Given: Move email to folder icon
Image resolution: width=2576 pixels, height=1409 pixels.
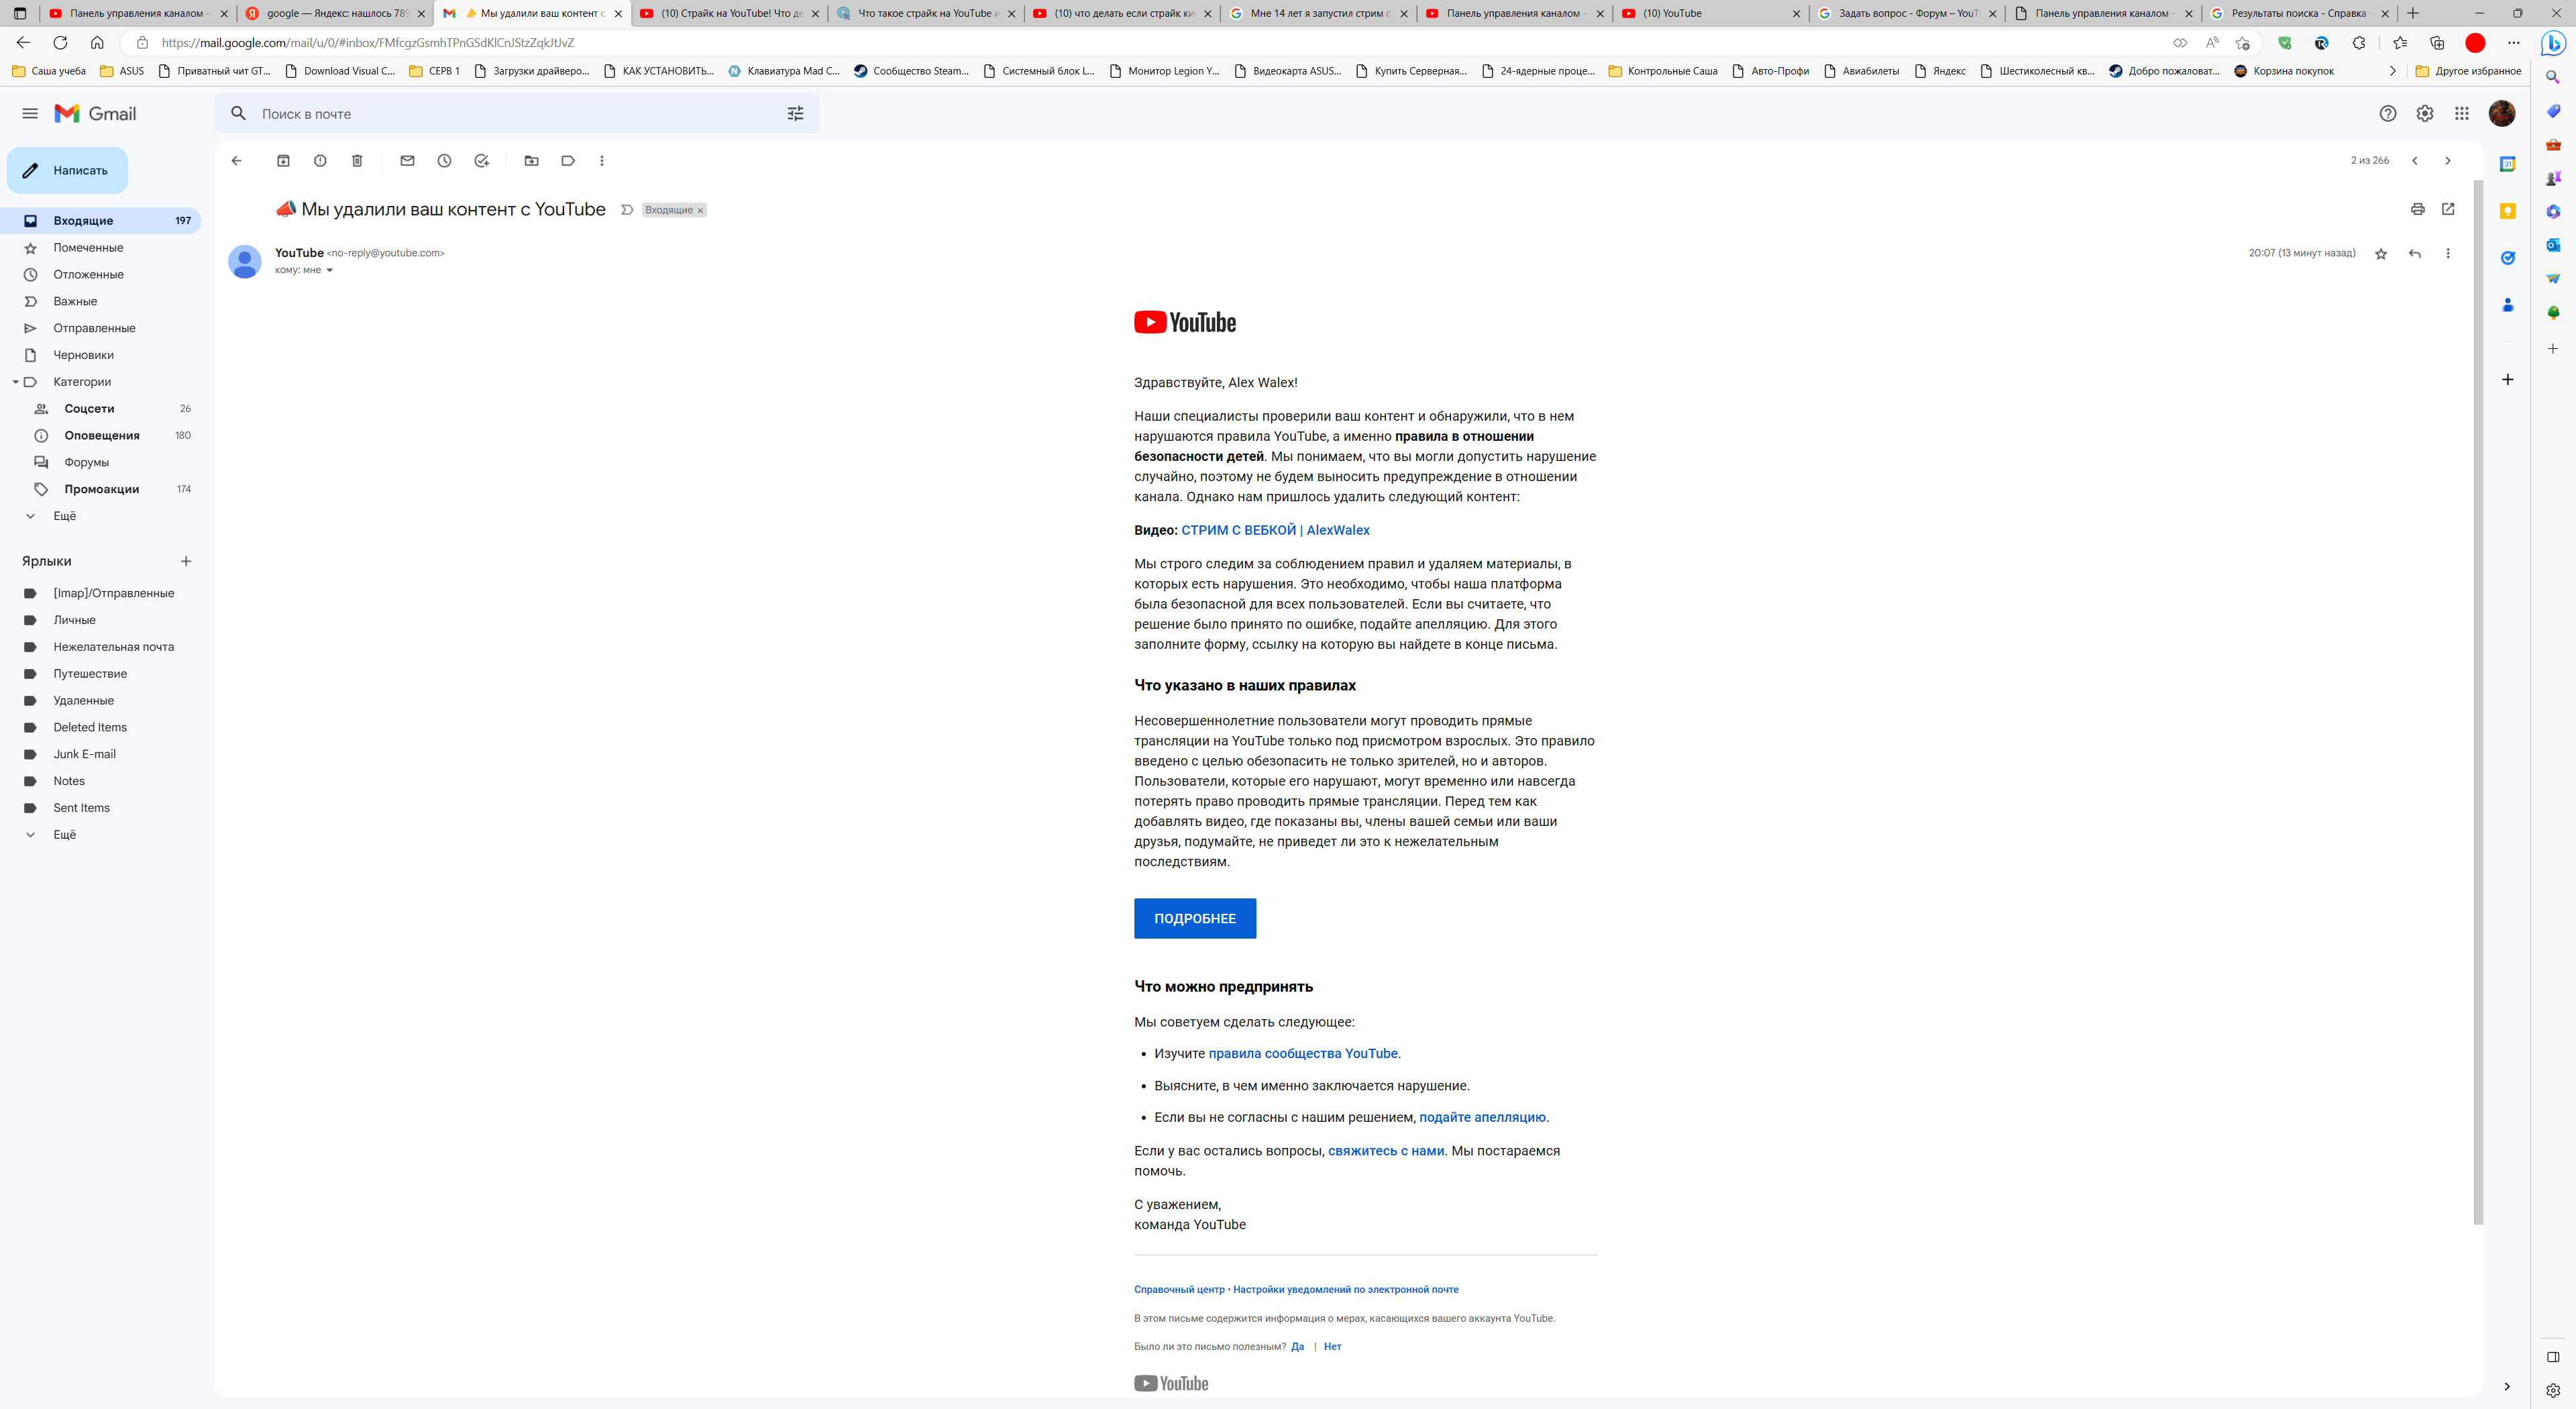Looking at the screenshot, I should (531, 161).
